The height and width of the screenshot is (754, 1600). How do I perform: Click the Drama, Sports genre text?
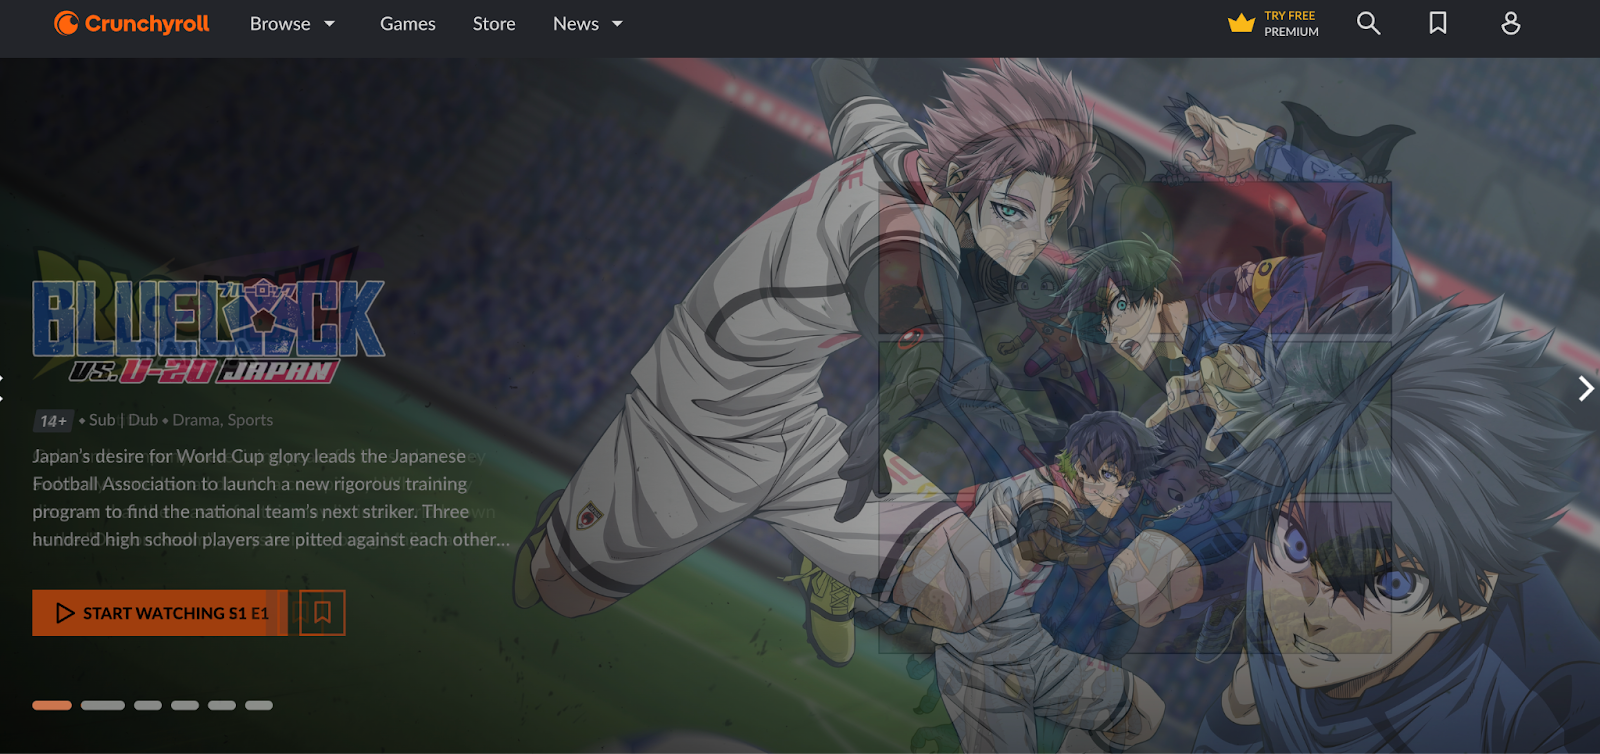pos(222,420)
